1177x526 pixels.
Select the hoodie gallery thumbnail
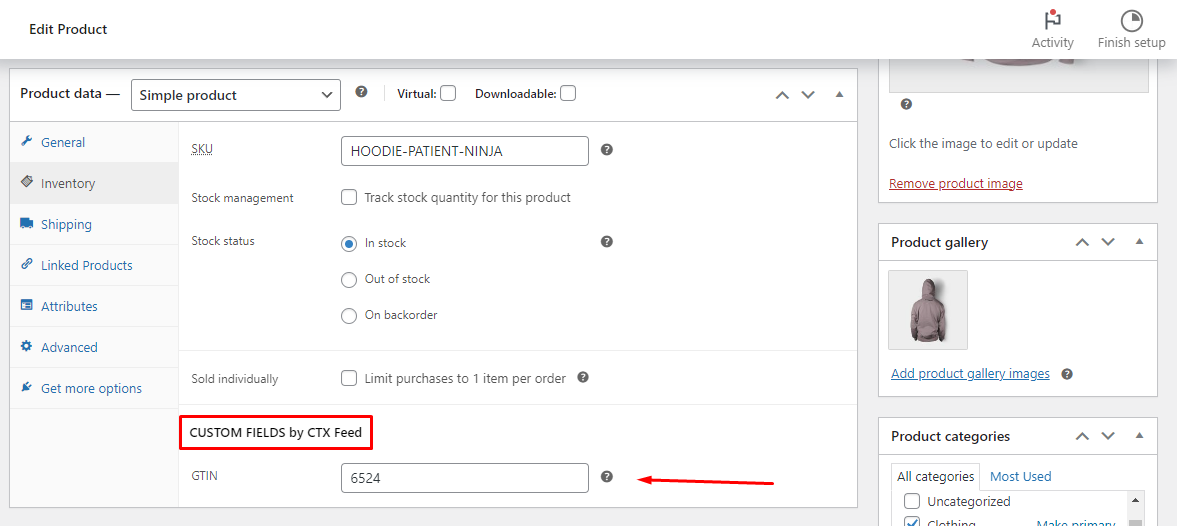point(928,310)
